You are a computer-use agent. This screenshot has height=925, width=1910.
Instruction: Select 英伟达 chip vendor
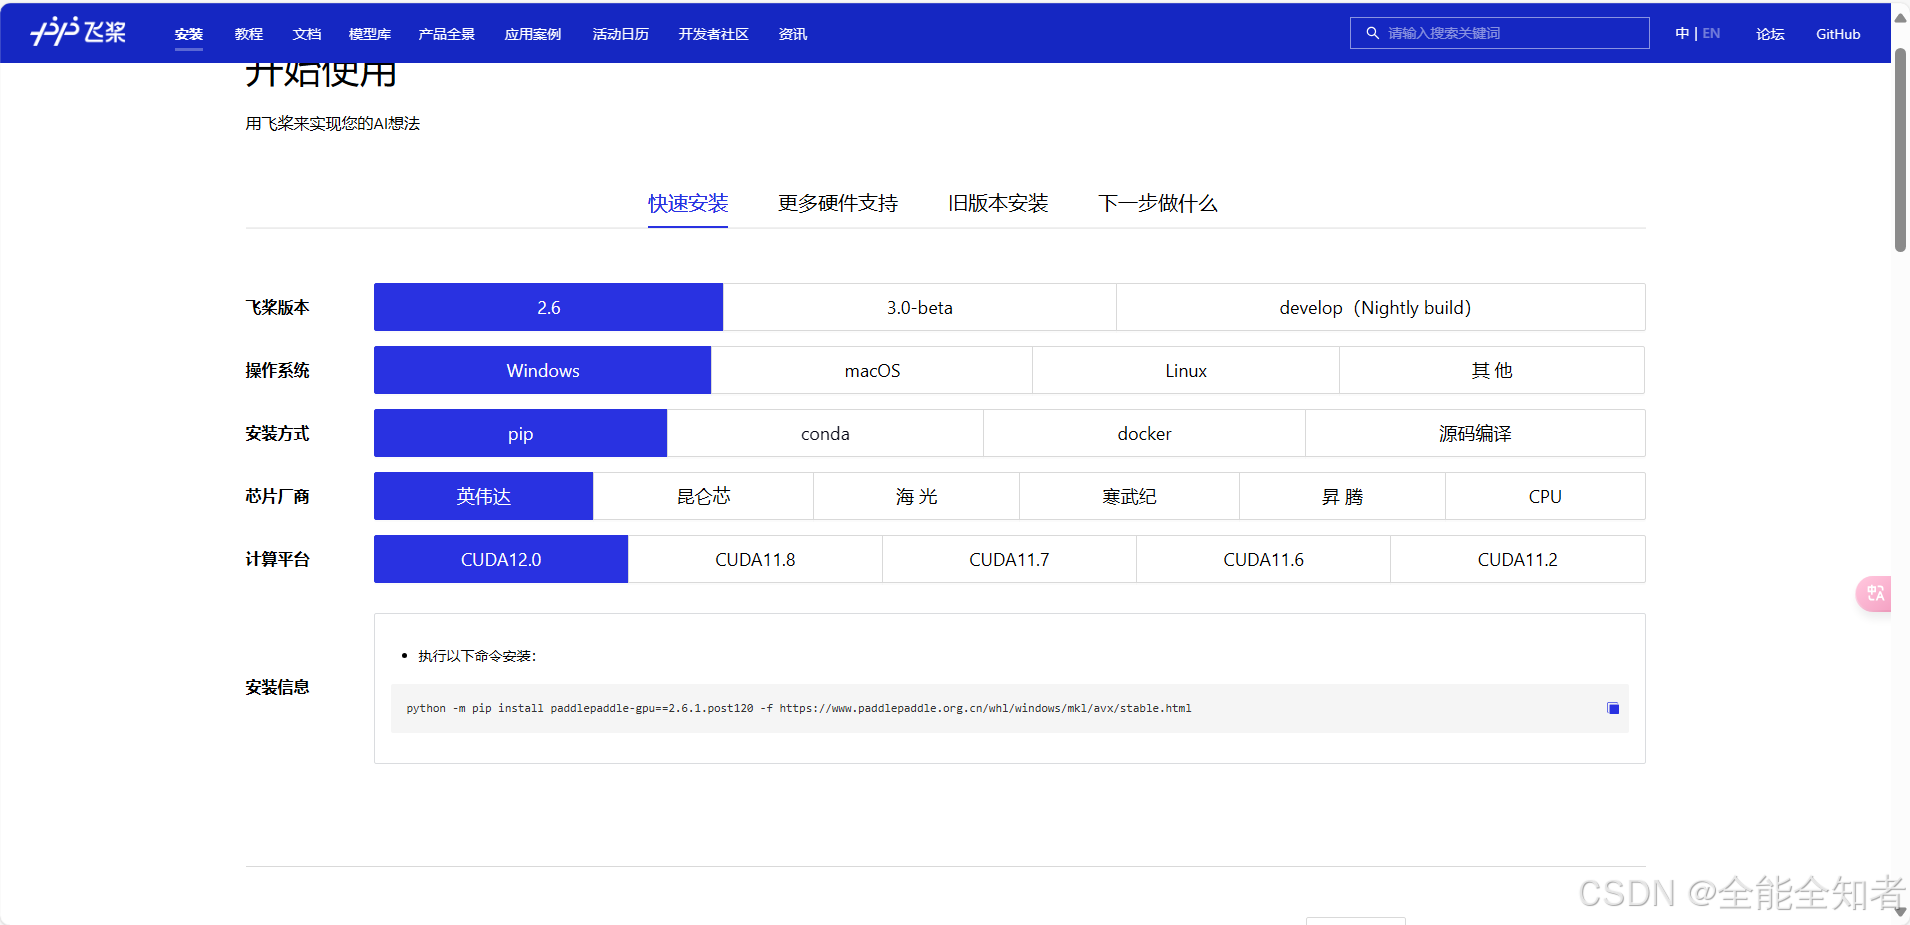pyautogui.click(x=483, y=496)
